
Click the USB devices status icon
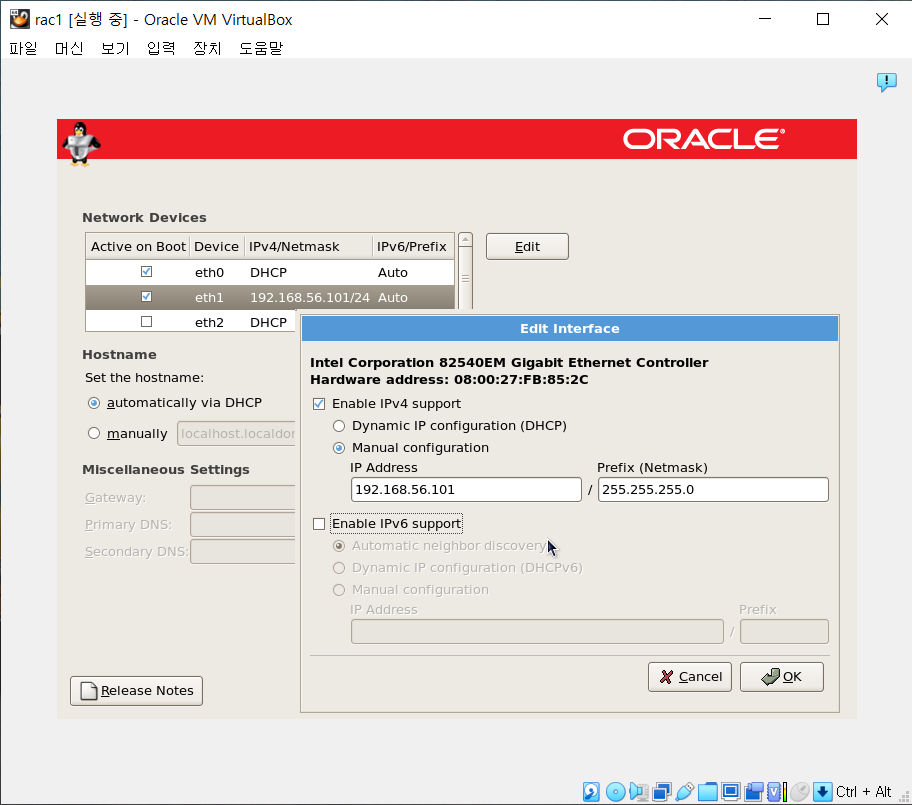685,792
